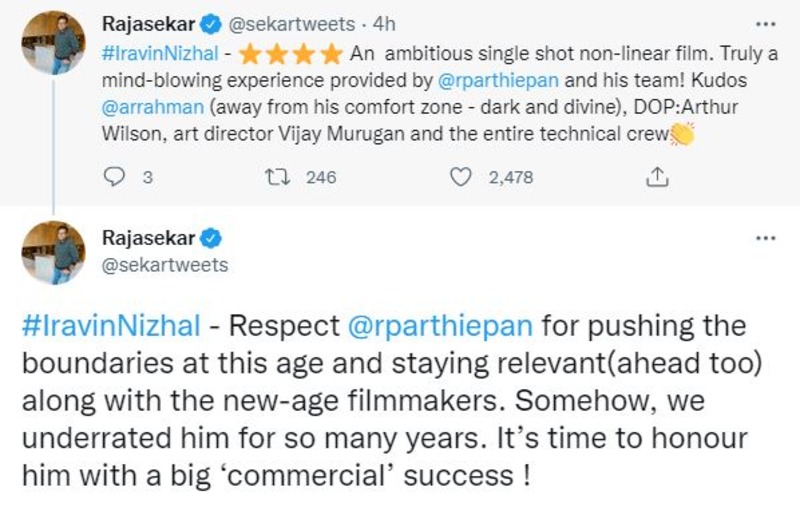
Task: Click the Rajasekar name on first tweet
Action: tap(150, 20)
